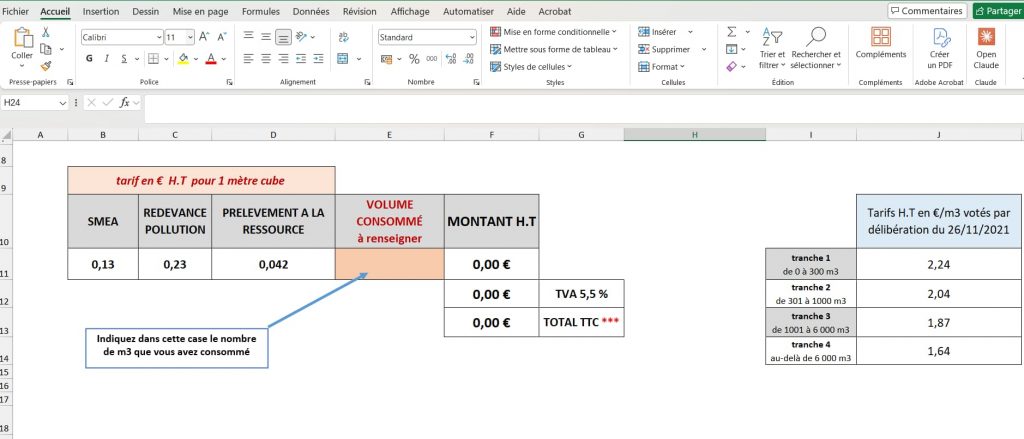The width and height of the screenshot is (1024, 439).
Task: Open the Calibri font name dropdown
Action: coord(159,36)
